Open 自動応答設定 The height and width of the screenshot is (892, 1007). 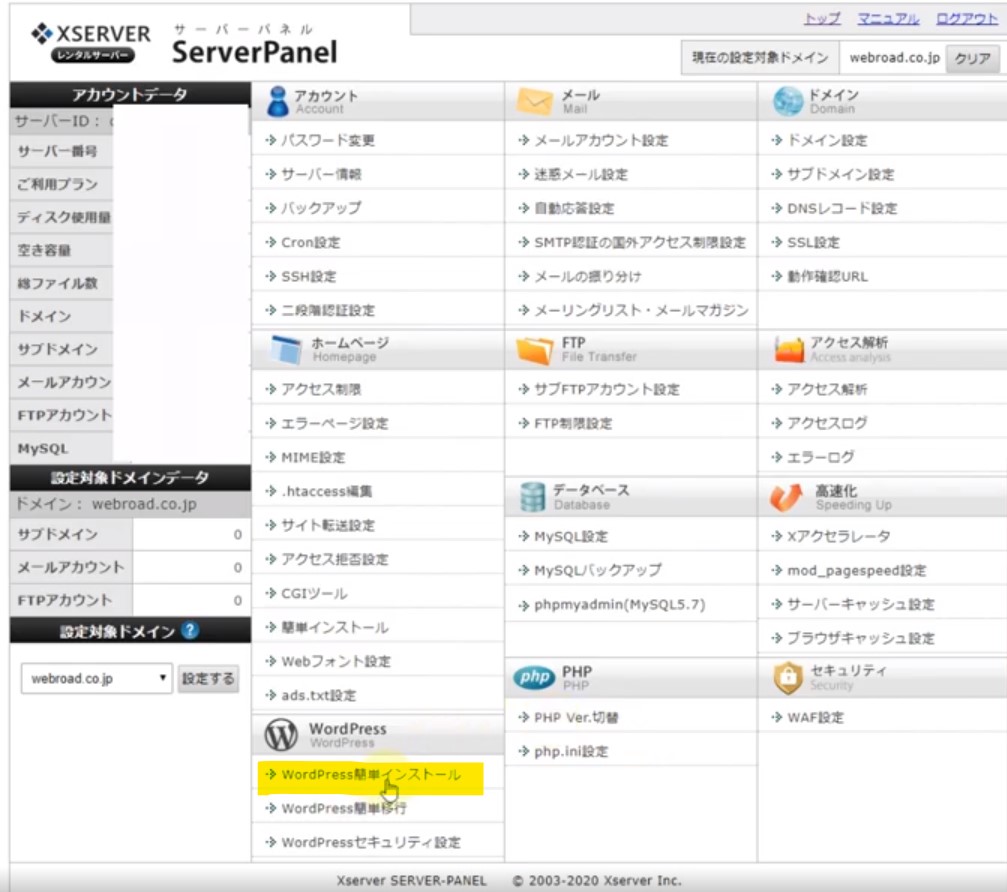574,208
